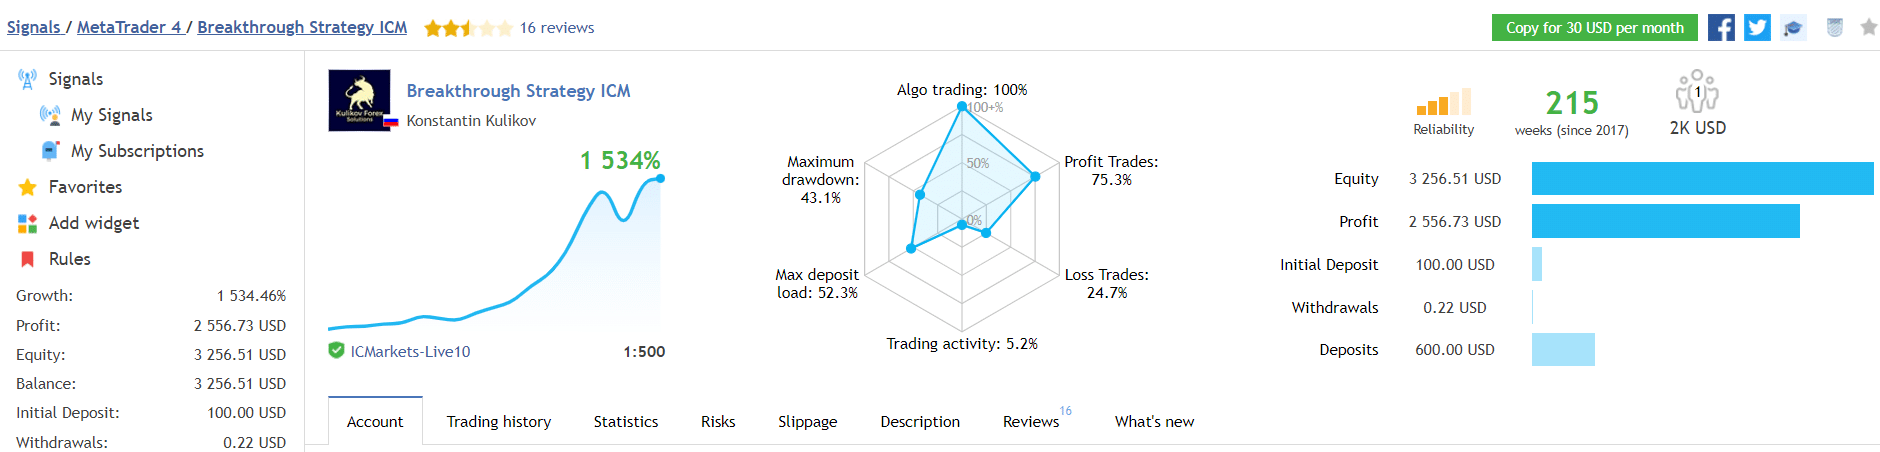Open Rules via the red bookmark icon
This screenshot has width=1880, height=452.
click(x=27, y=259)
